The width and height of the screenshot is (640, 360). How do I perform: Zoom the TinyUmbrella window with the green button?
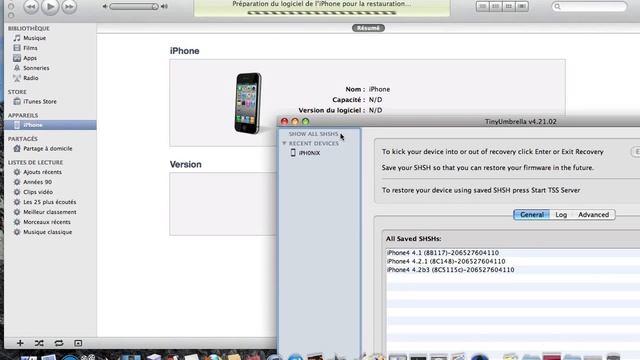[x=305, y=121]
